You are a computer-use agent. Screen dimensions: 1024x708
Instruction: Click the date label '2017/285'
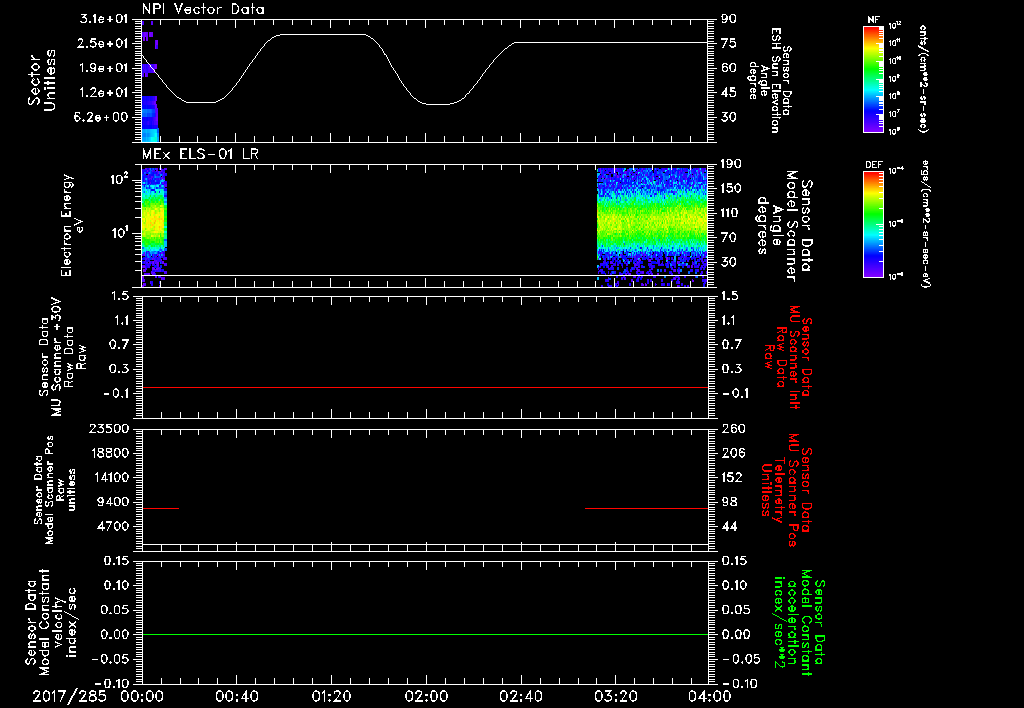tap(69, 697)
